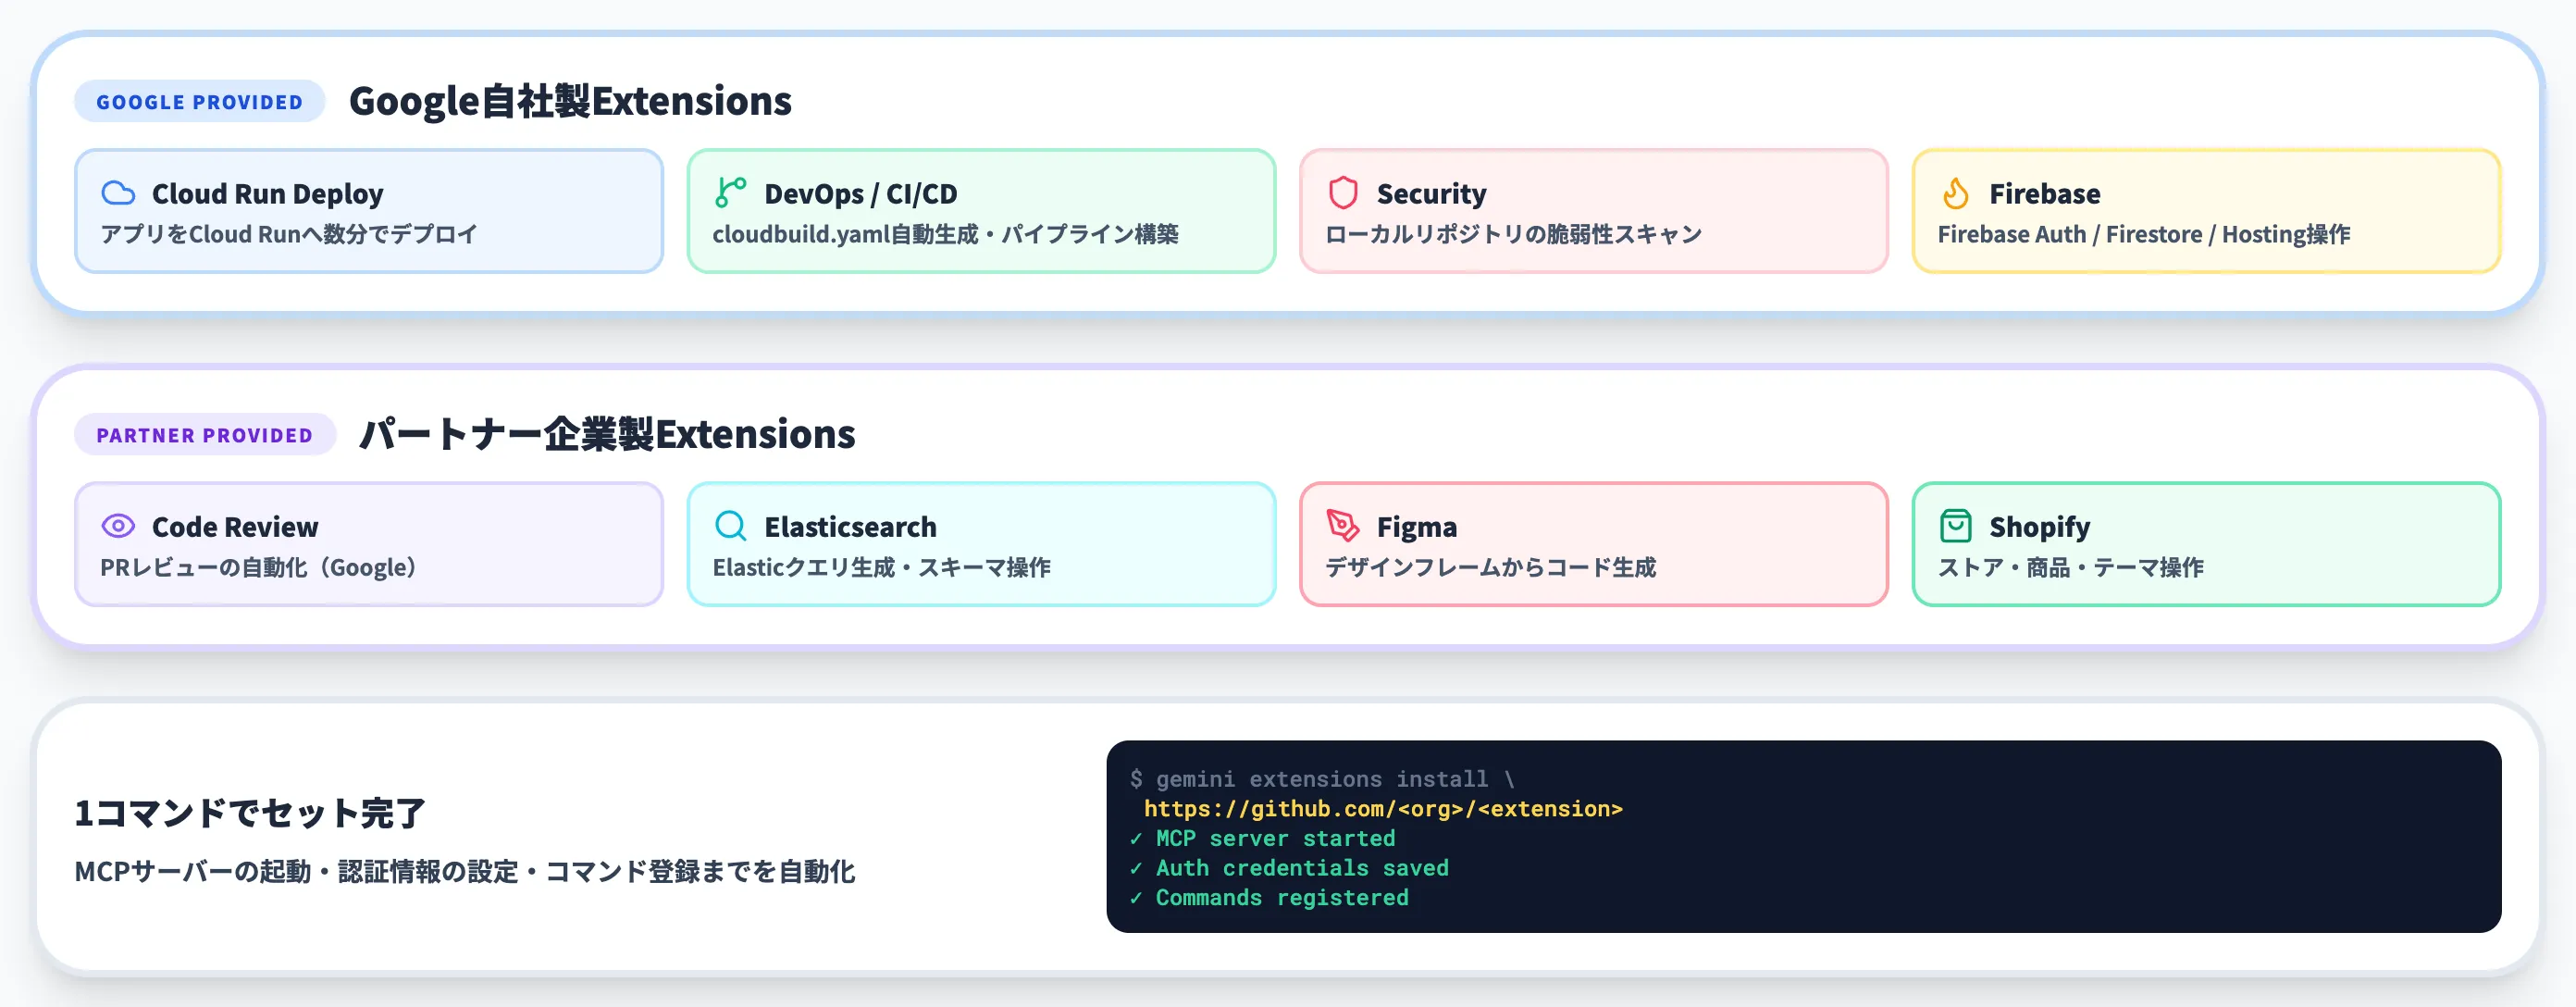Image resolution: width=2576 pixels, height=1007 pixels.
Task: Click the gemini extensions install command line
Action: coord(1322,779)
